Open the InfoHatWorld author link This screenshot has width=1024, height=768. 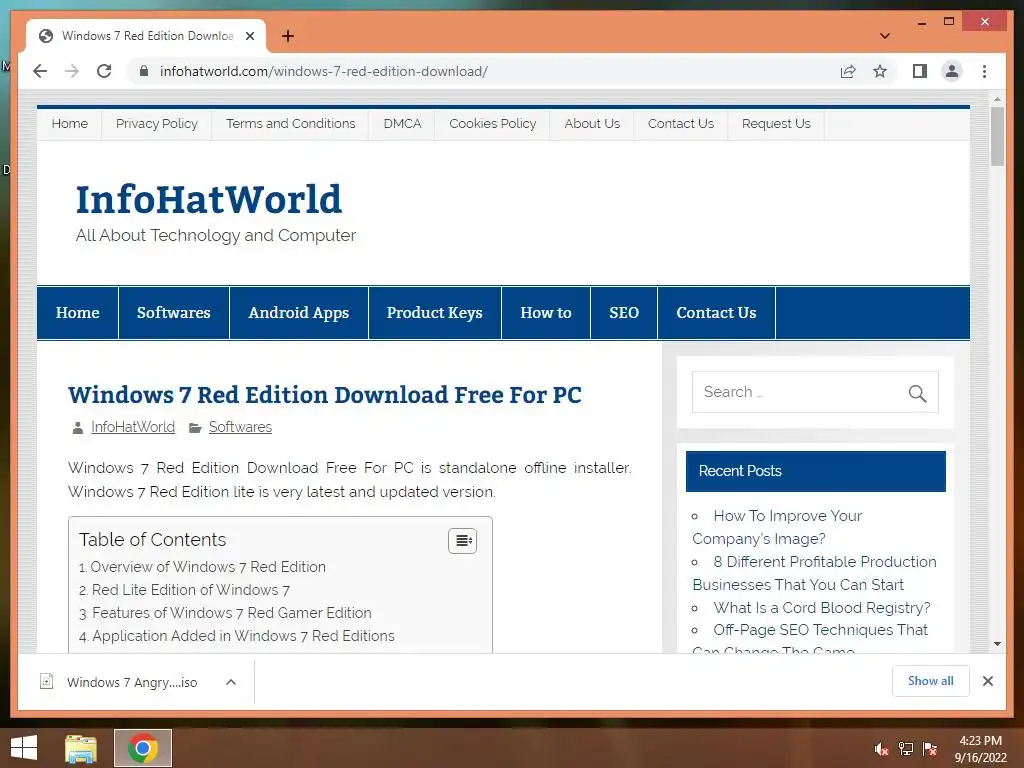[x=133, y=427]
